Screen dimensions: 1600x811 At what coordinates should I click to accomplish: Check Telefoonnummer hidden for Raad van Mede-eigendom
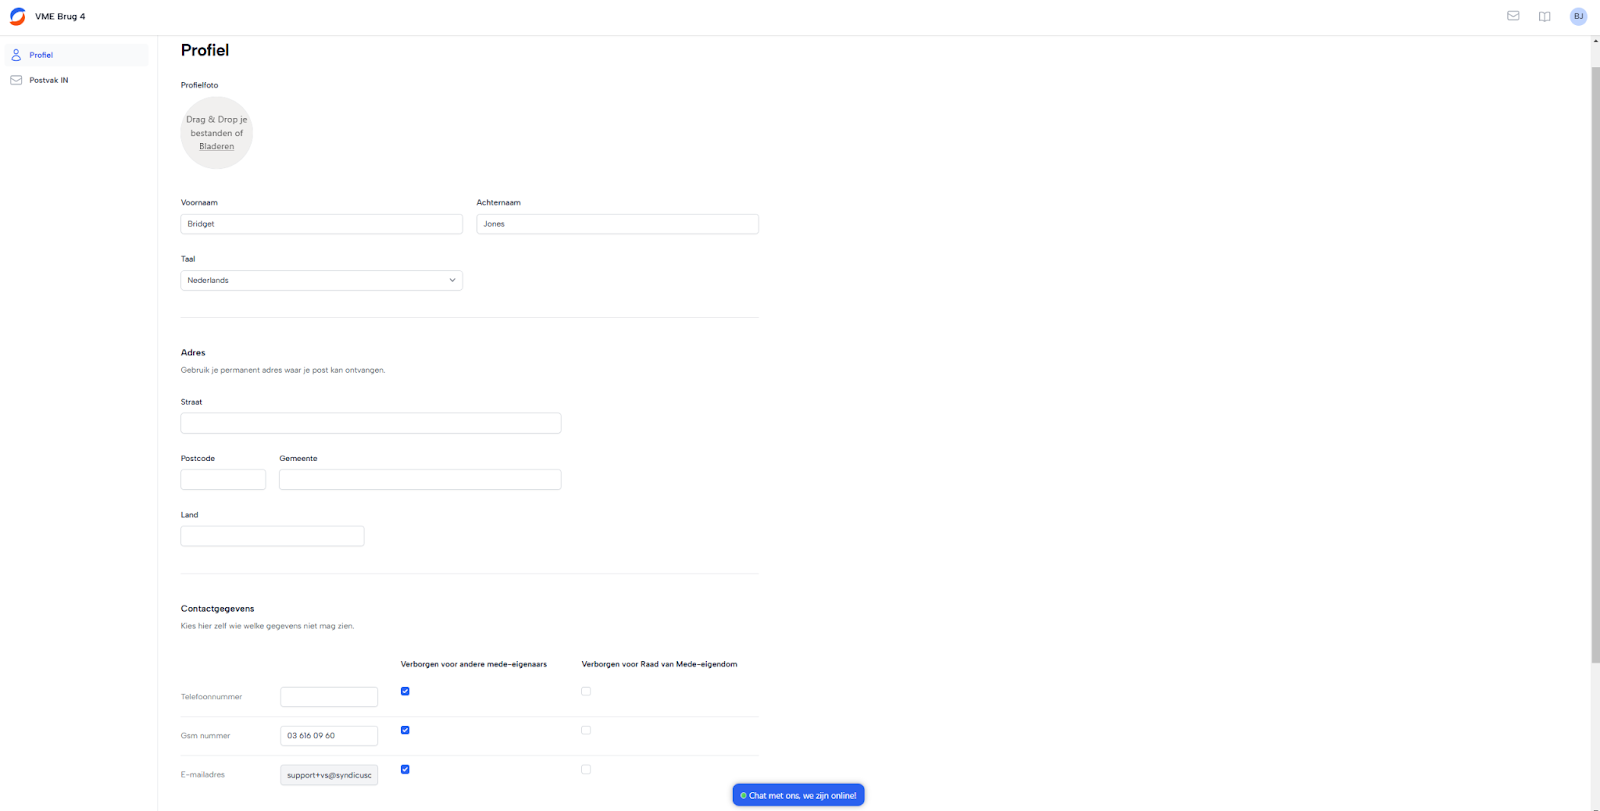[586, 691]
